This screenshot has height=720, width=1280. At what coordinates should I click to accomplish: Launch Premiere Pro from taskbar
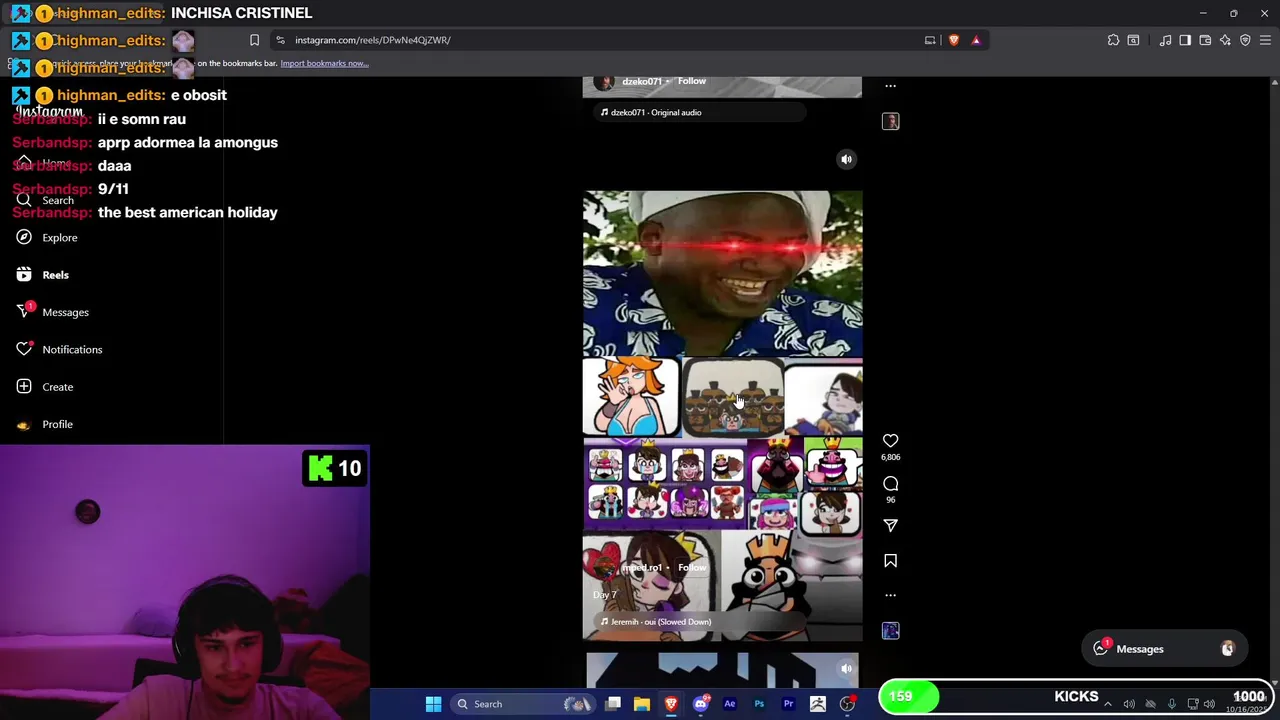tap(788, 704)
